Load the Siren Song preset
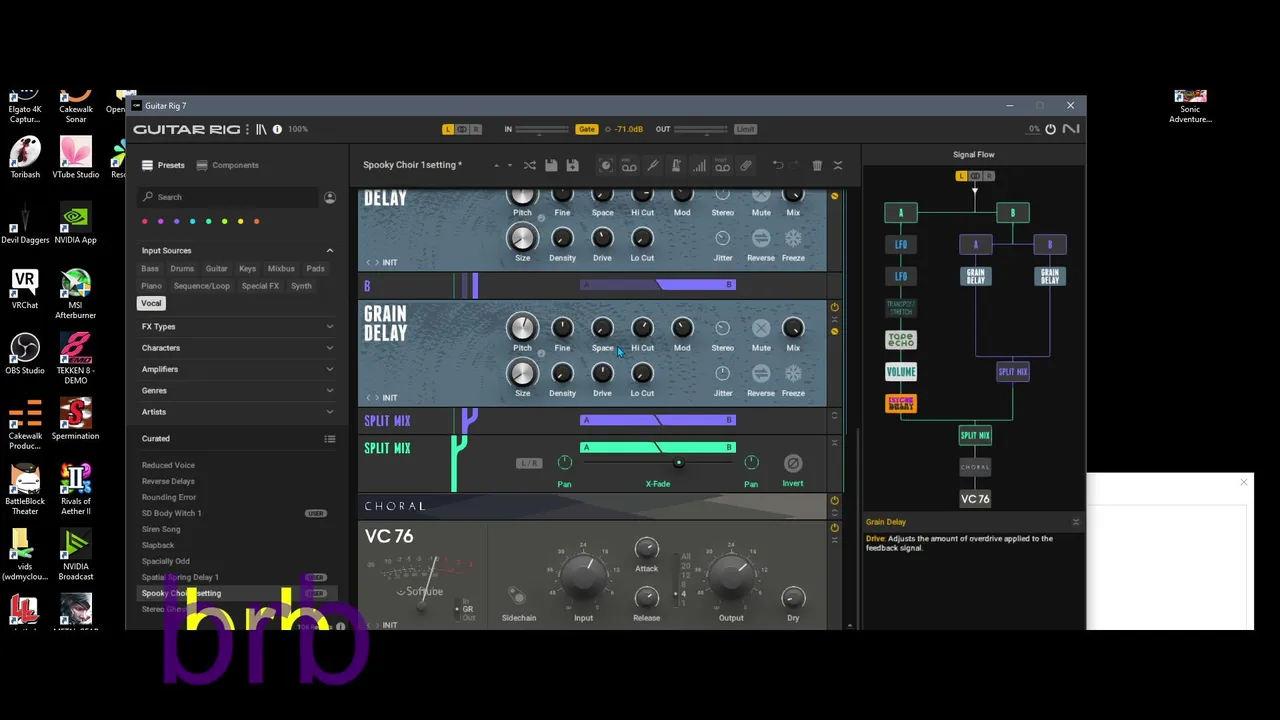Screen dimensions: 1280x720 click(161, 529)
